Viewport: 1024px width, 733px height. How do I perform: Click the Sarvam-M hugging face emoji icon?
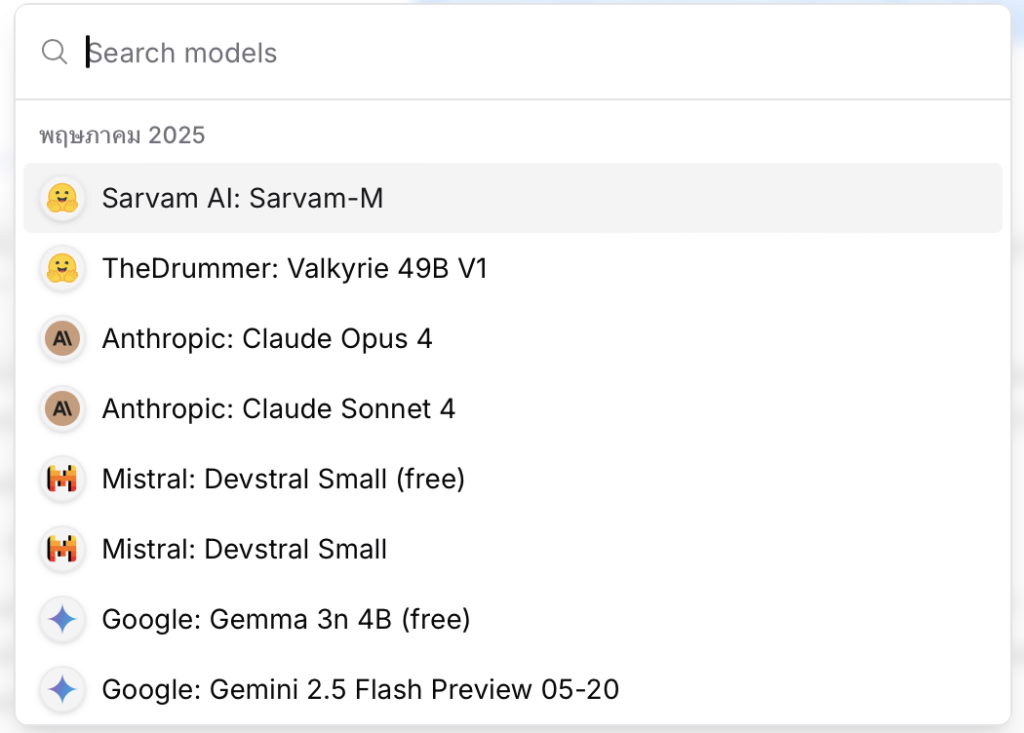point(63,198)
